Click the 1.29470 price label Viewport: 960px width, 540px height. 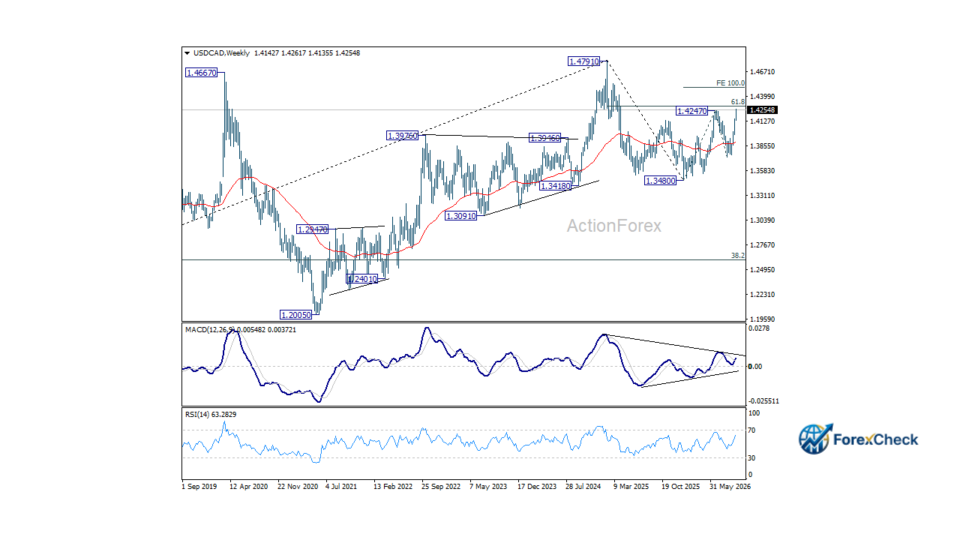point(312,230)
